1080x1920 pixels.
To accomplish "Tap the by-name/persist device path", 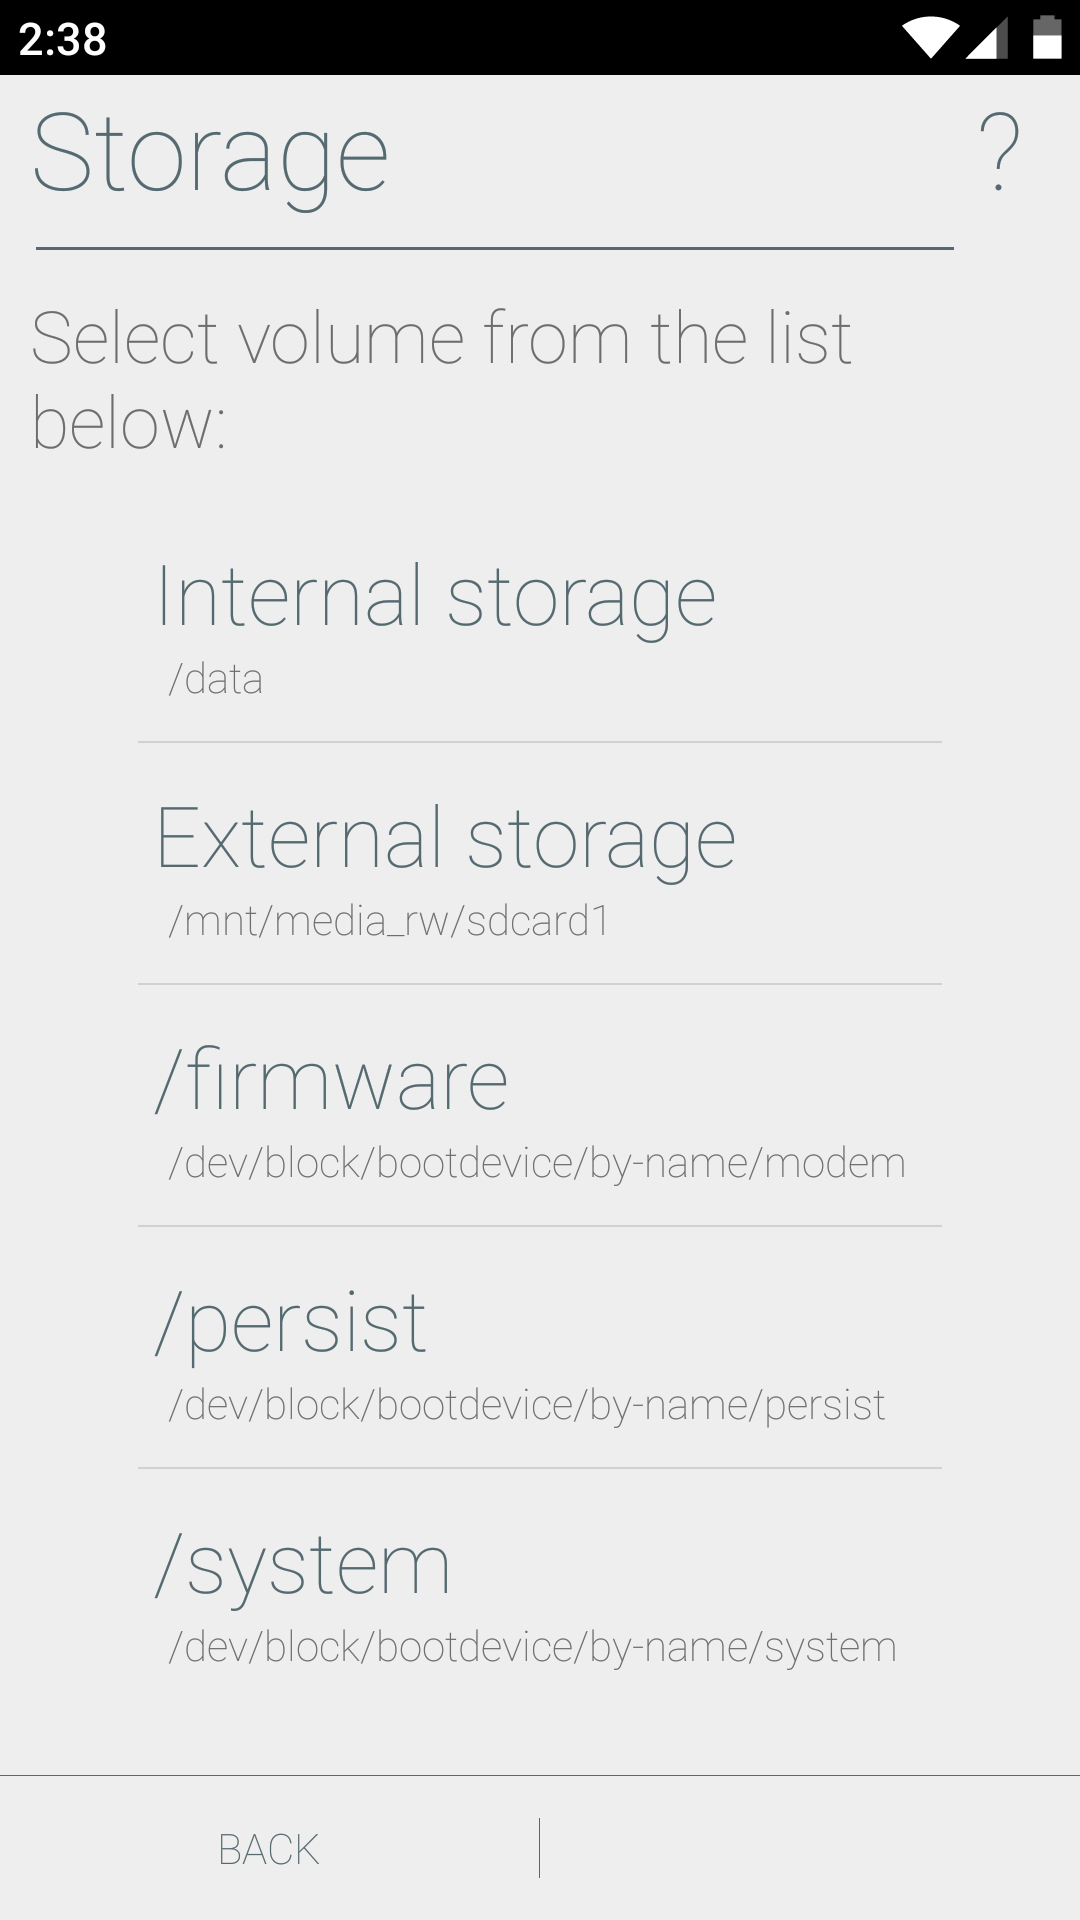I will (527, 1406).
